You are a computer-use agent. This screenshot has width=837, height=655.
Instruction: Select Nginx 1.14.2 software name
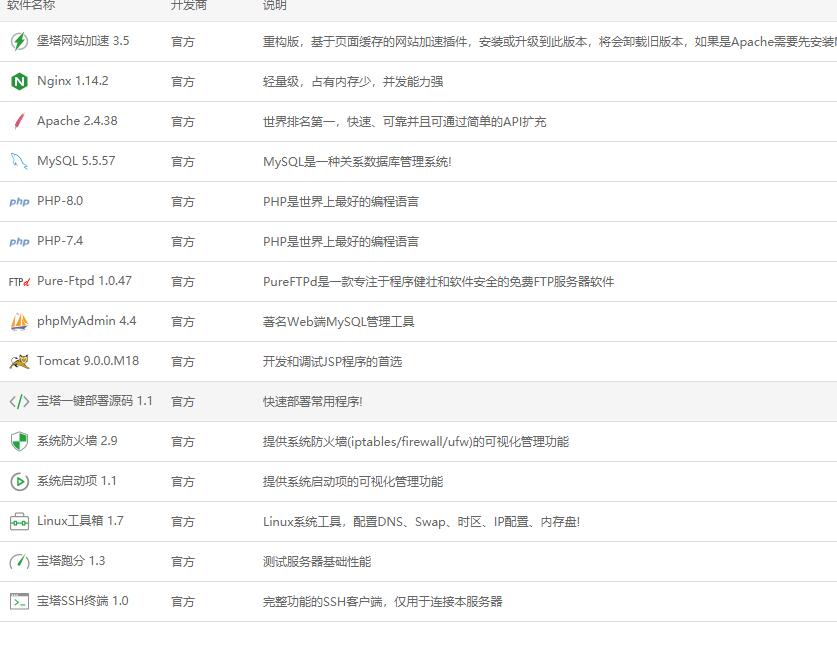(73, 81)
